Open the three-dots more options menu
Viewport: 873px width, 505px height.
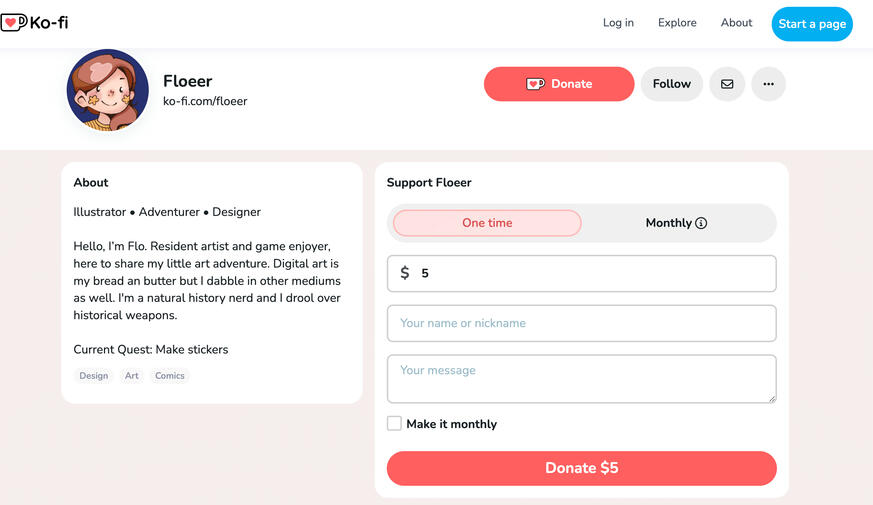pos(768,84)
